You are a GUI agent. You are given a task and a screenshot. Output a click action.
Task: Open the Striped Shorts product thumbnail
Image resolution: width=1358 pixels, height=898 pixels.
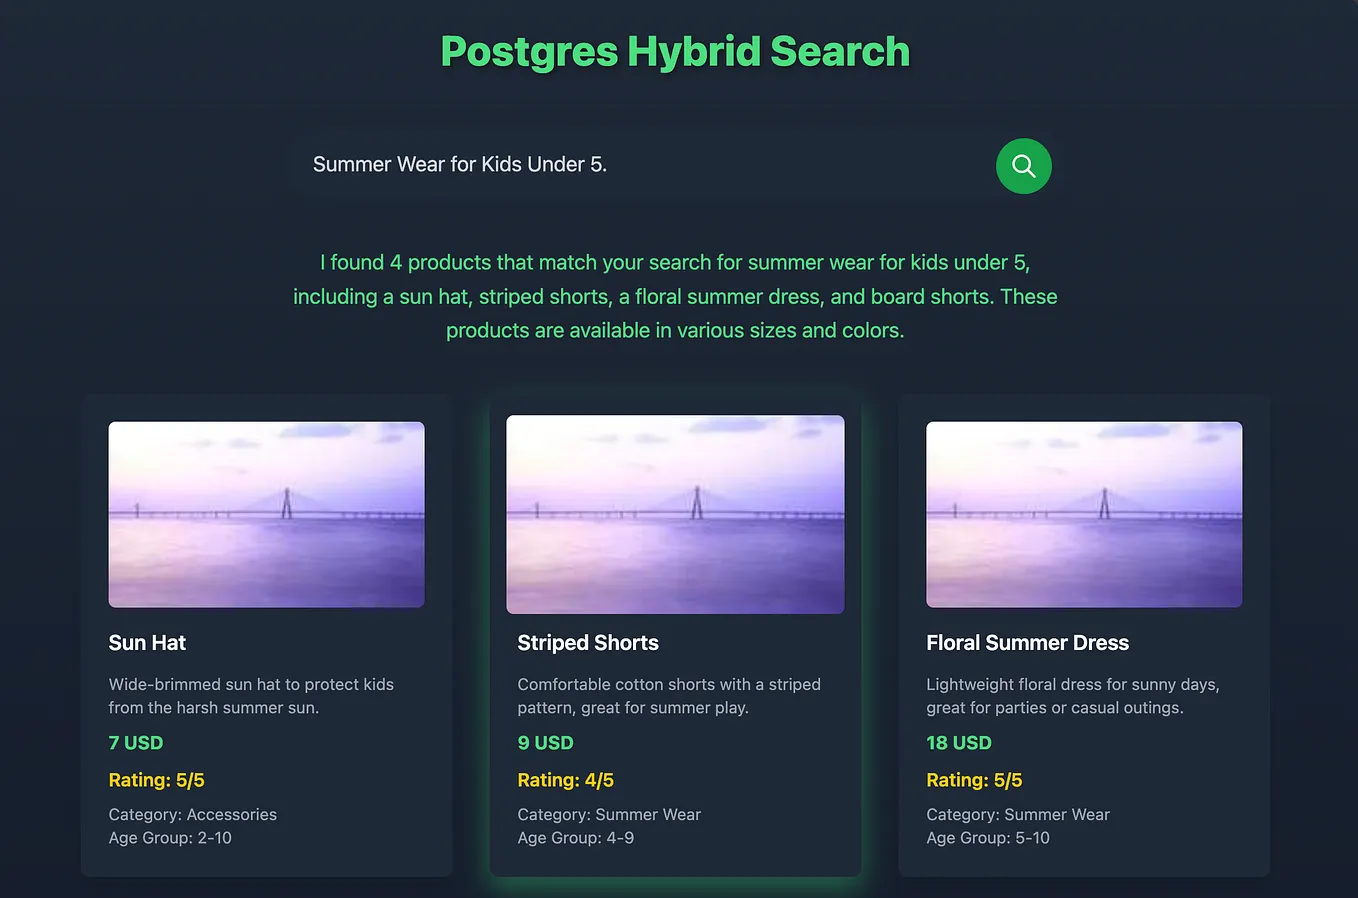675,514
